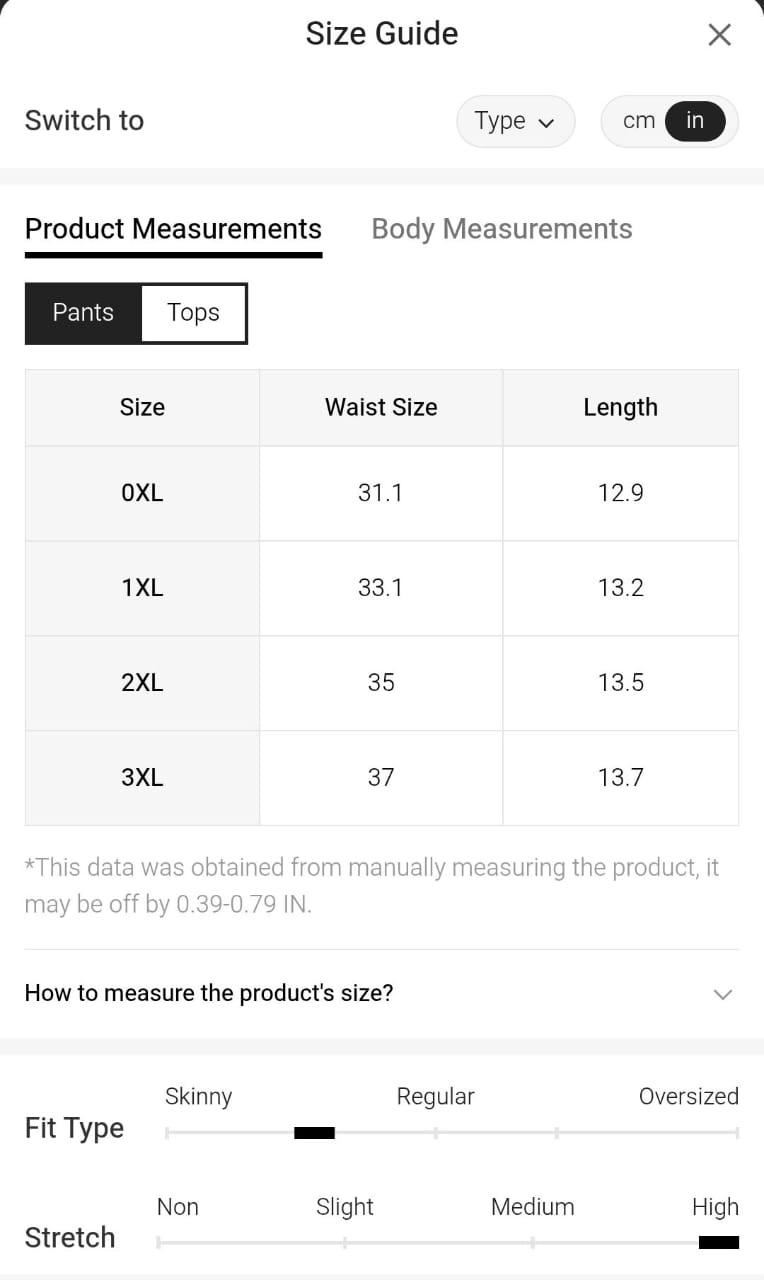Click the Waist Size column header
764x1280 pixels.
381,408
